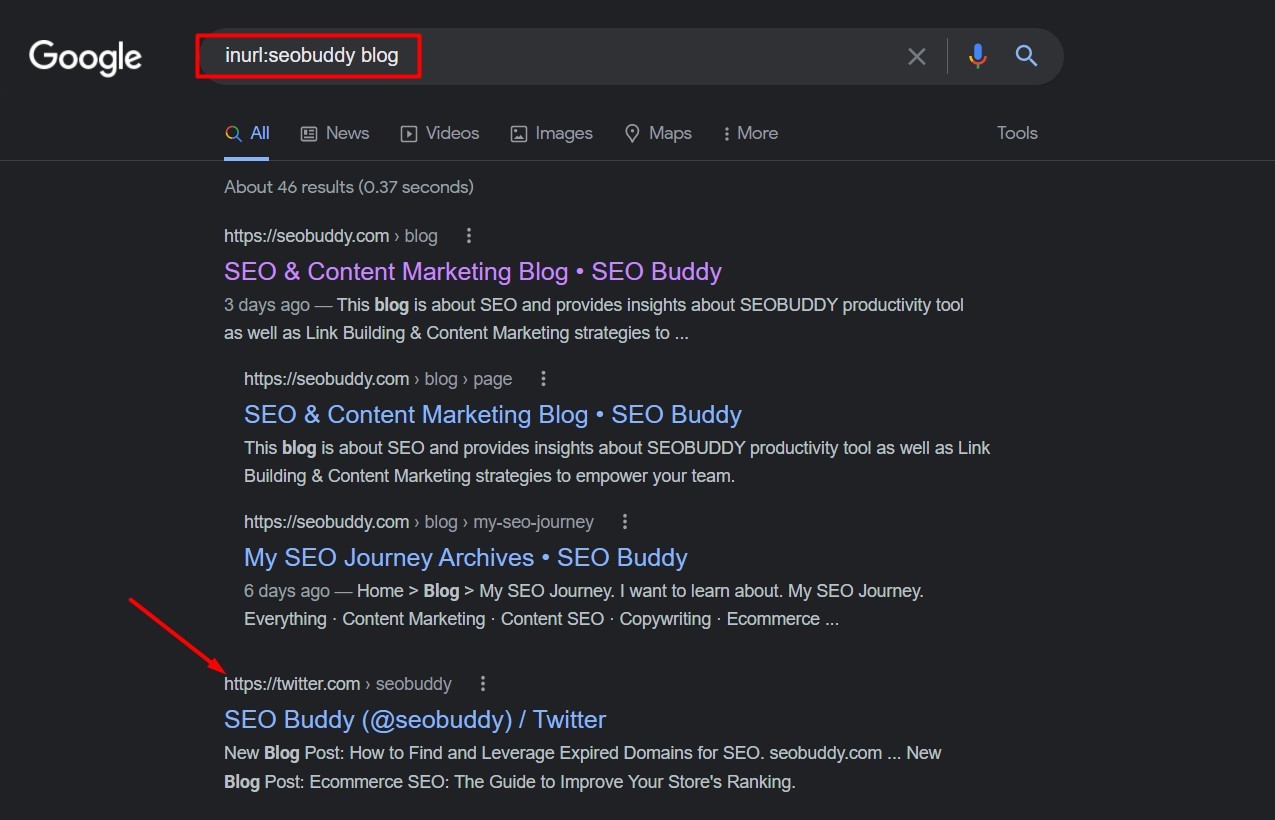This screenshot has height=820, width=1275.
Task: Clear the search query with the X icon
Action: click(916, 56)
